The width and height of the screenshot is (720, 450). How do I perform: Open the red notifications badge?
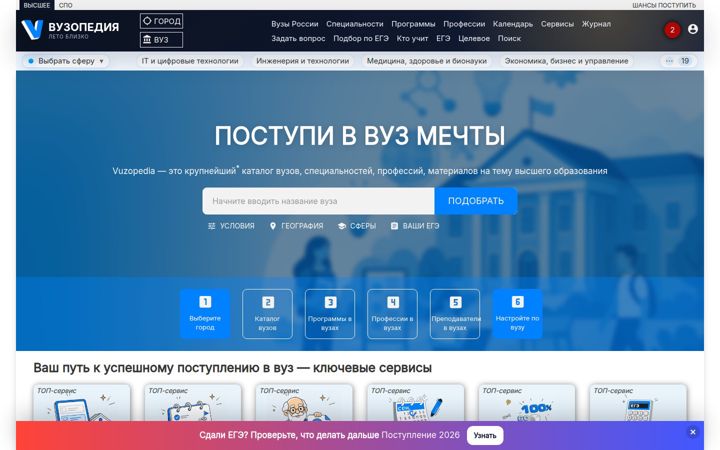point(672,30)
